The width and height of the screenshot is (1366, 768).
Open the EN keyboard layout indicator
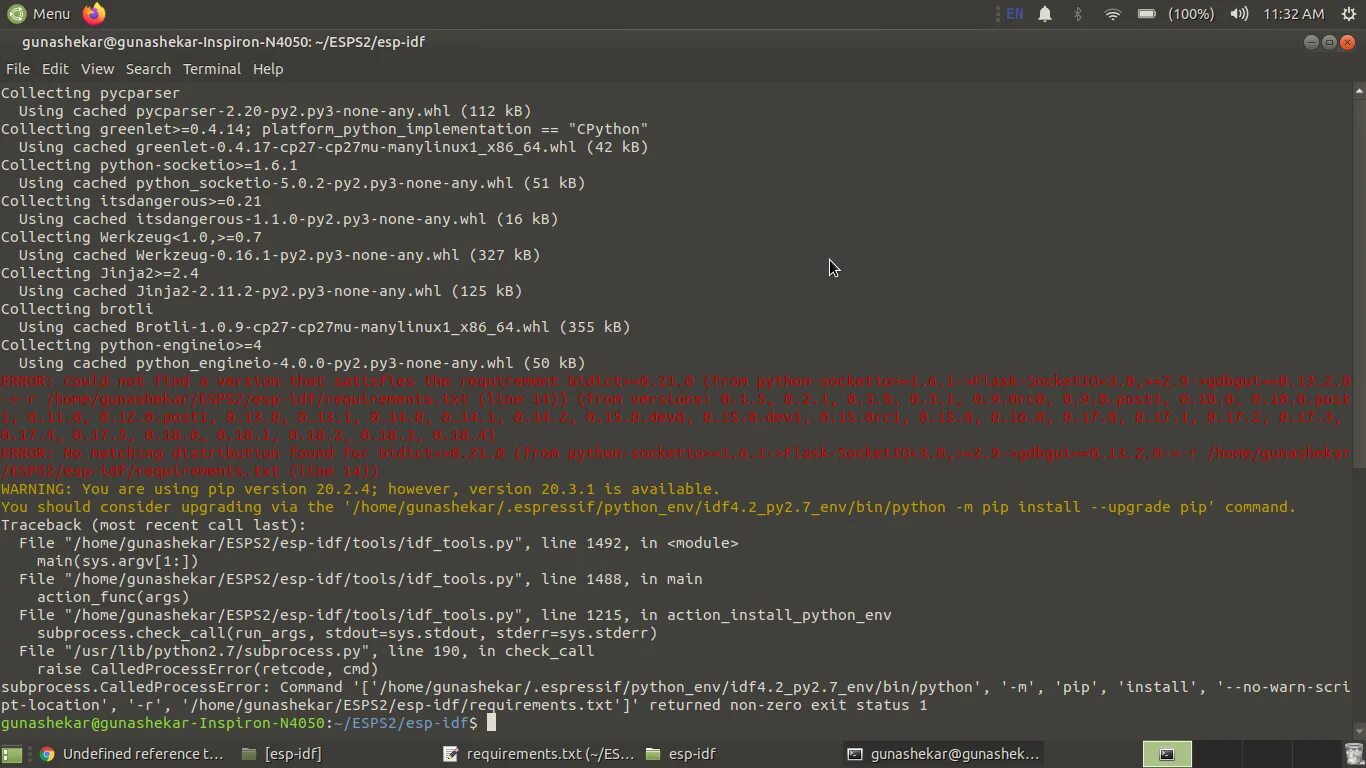(1014, 14)
